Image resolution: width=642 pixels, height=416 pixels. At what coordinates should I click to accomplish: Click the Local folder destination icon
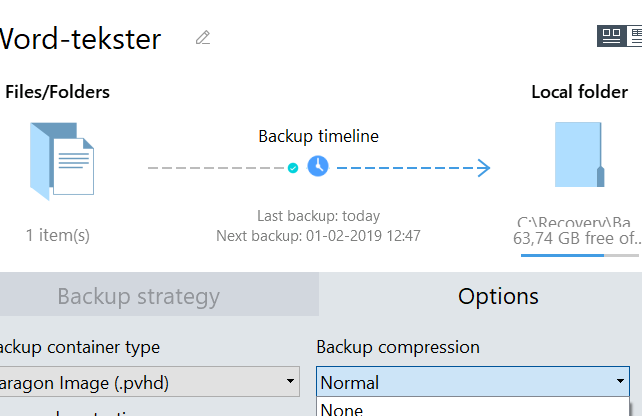pos(579,156)
